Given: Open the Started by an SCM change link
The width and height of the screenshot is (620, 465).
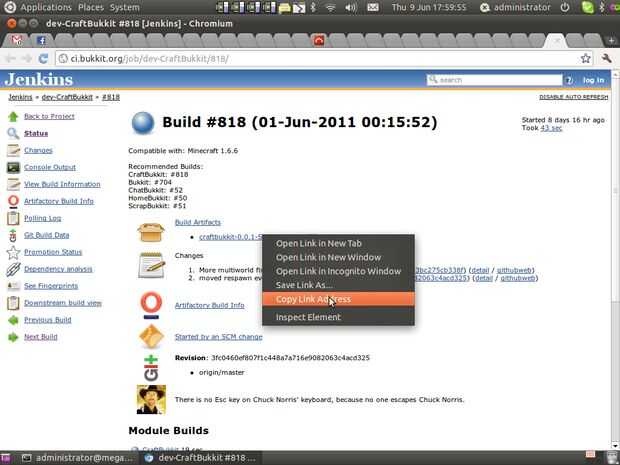Looking at the screenshot, I should [x=219, y=337].
